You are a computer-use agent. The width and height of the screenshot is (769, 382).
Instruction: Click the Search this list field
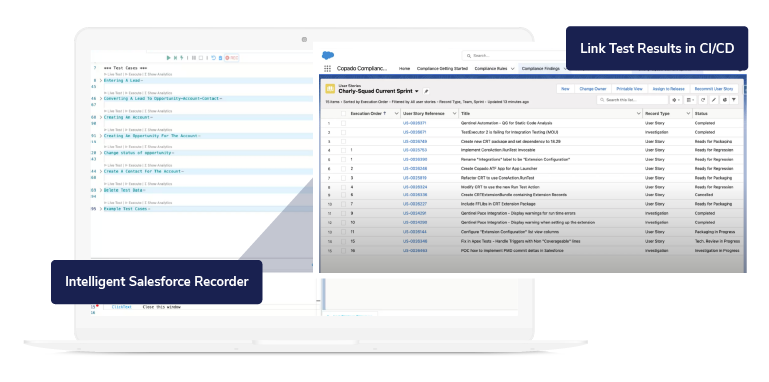[x=632, y=100]
